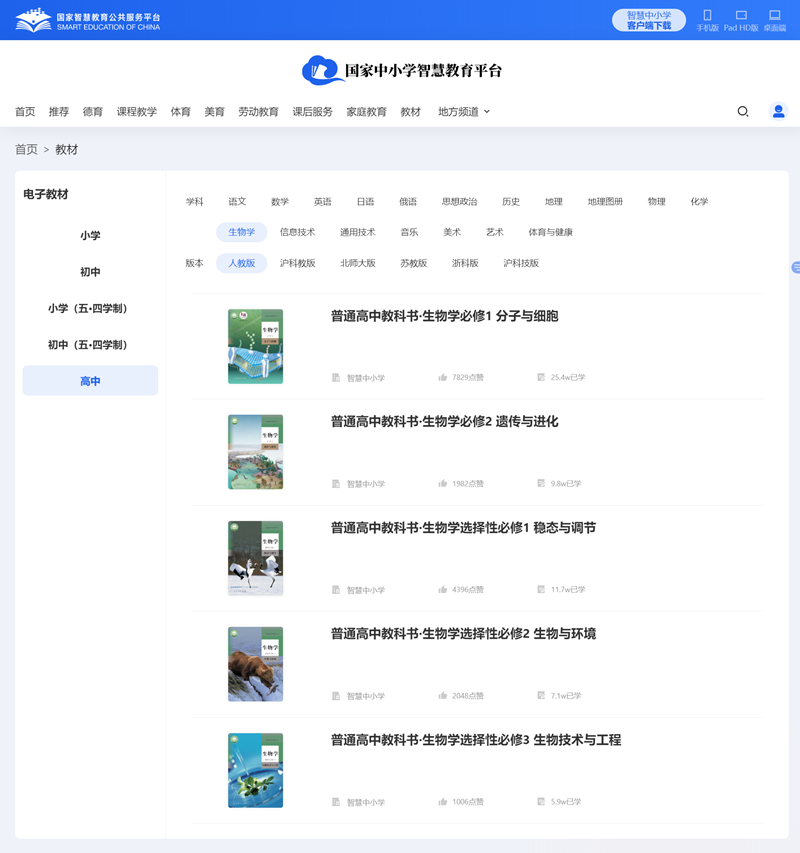
Task: Open the 手机版 mobile app download icon
Action: coord(708,18)
